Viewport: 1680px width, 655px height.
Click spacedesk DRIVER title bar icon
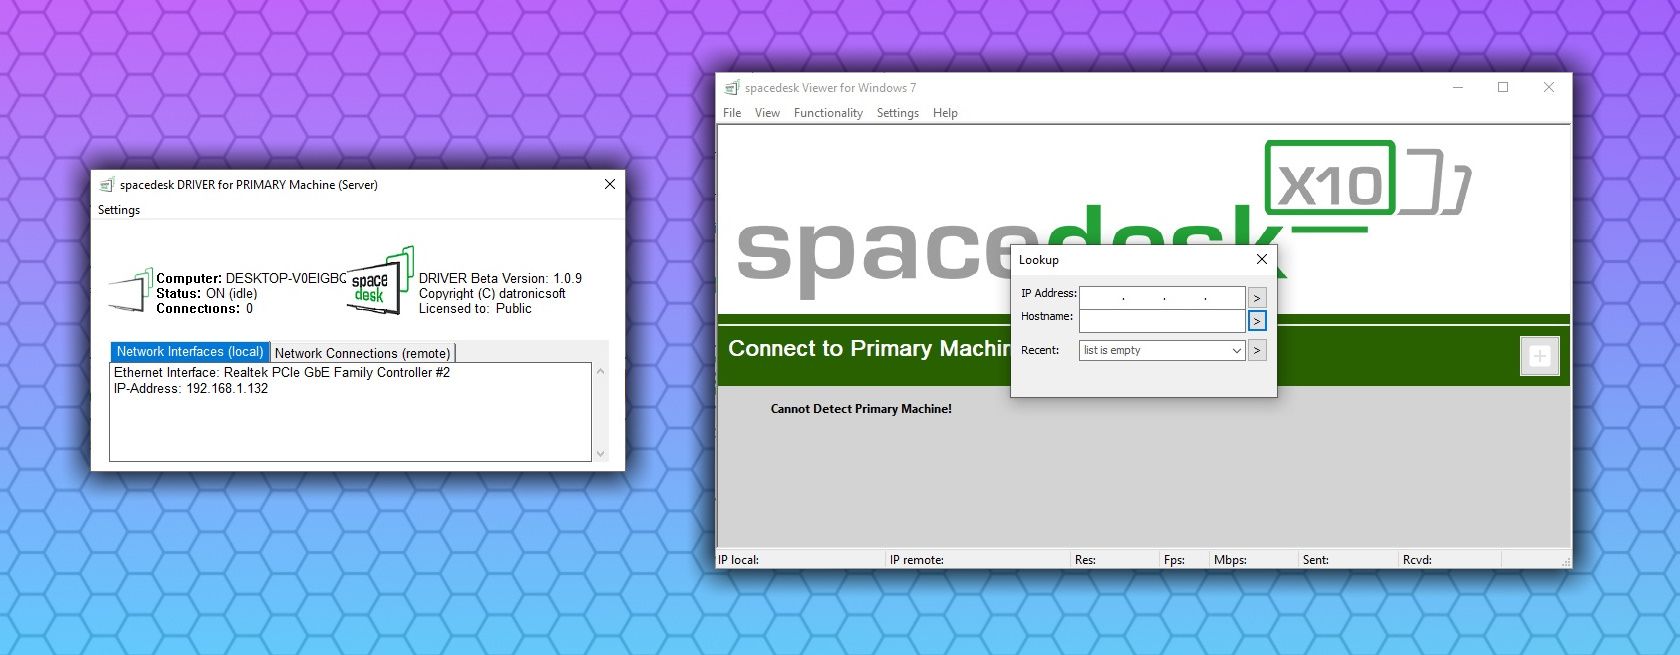click(x=107, y=185)
